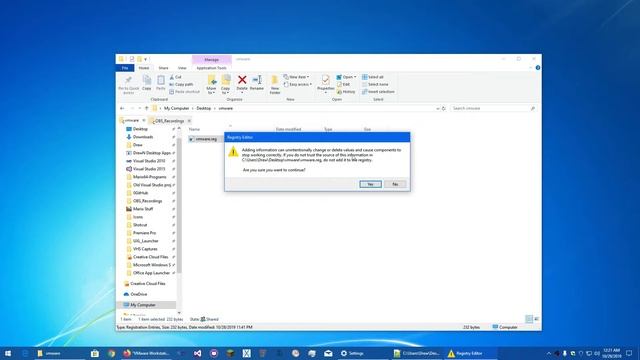The width and height of the screenshot is (640, 360).
Task: Switch to the View ribbon tab
Action: tap(182, 68)
